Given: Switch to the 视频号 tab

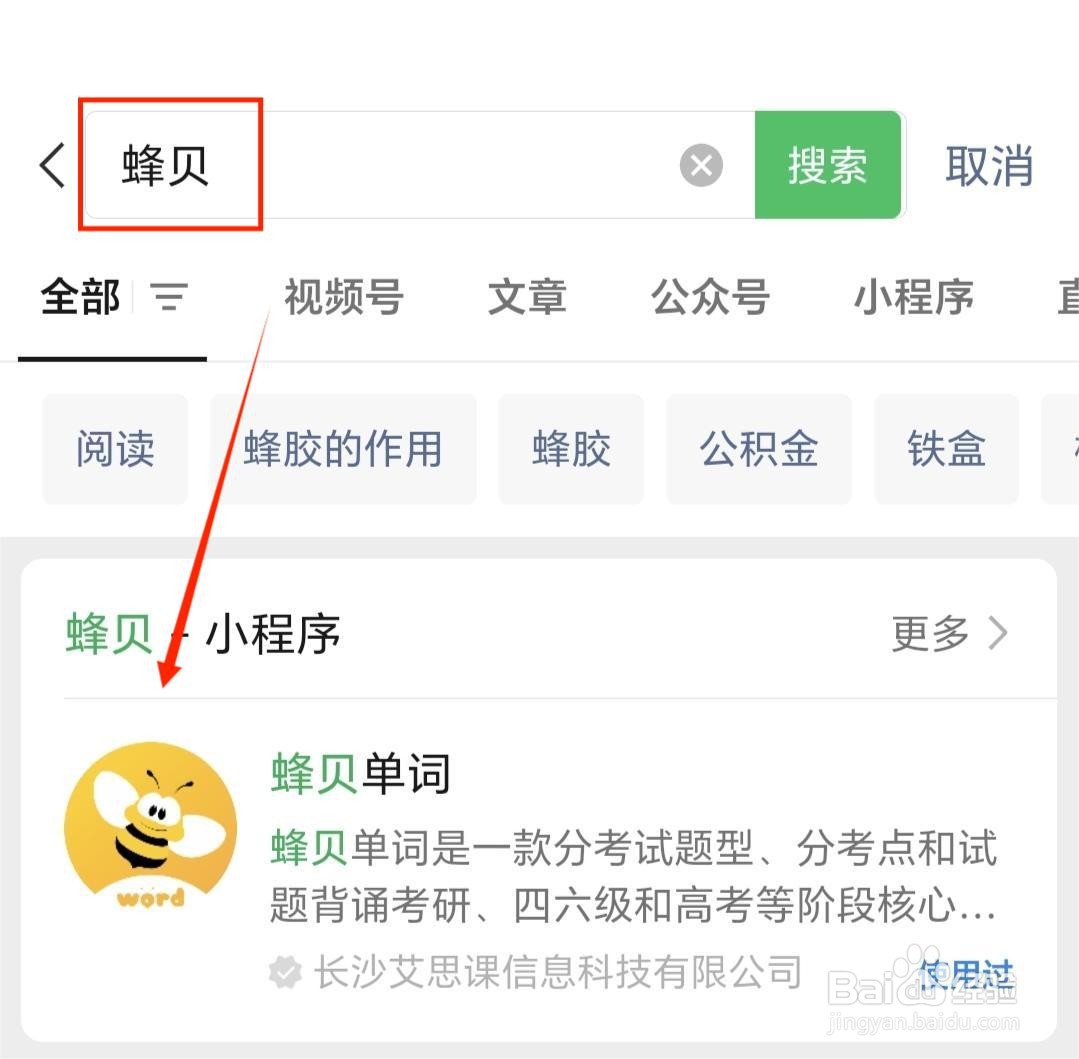Looking at the screenshot, I should click(x=343, y=297).
